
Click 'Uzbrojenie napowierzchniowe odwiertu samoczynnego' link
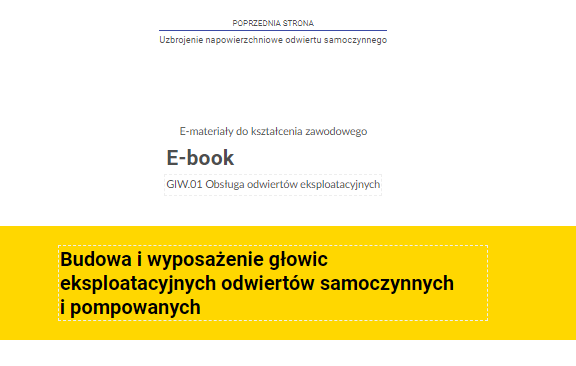point(273,40)
